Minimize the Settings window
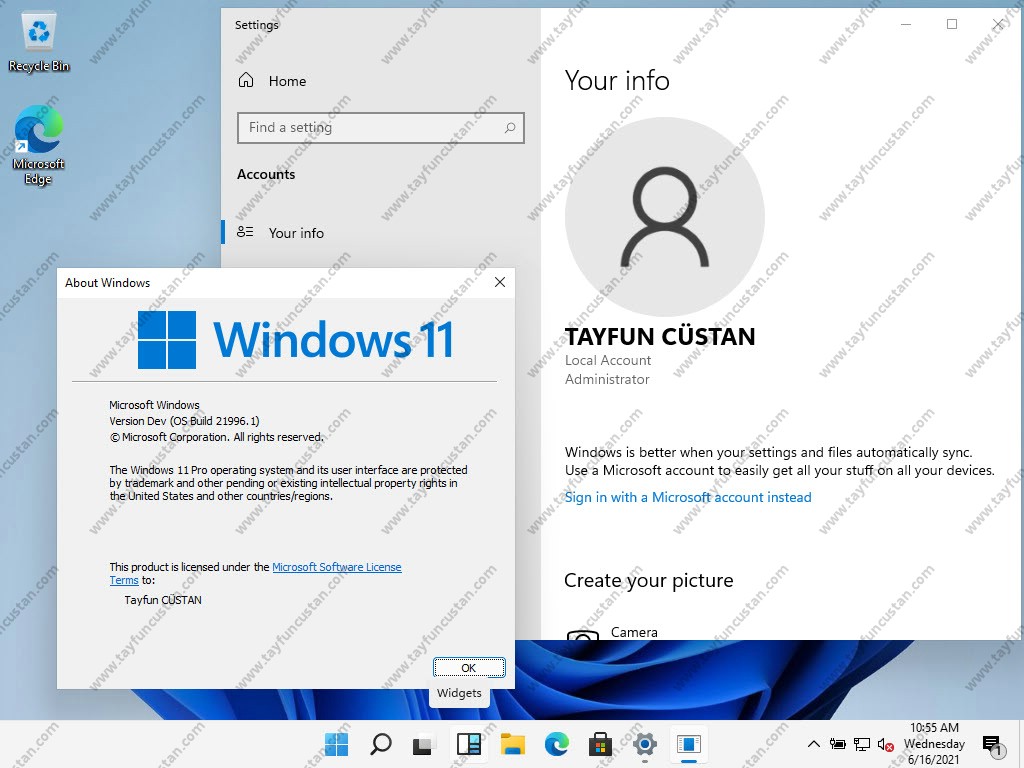 (x=906, y=24)
